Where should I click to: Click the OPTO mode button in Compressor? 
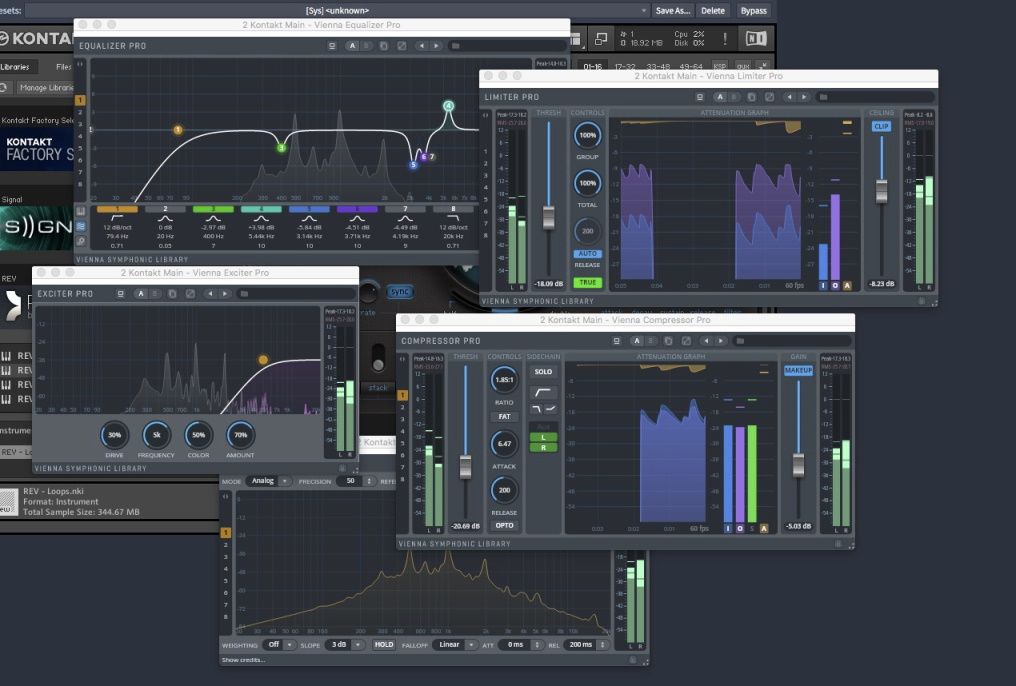[x=504, y=525]
